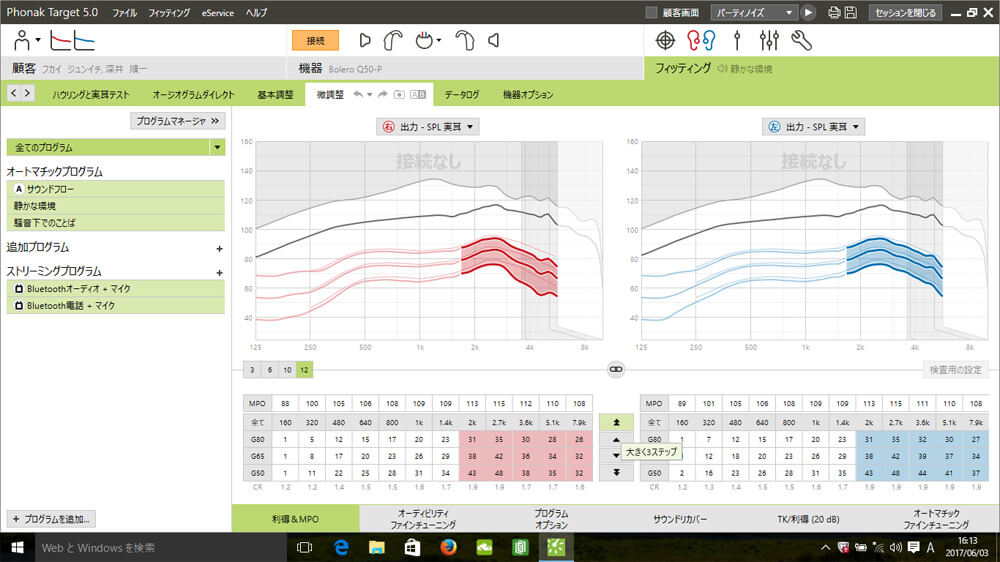Screen dimensions: 1000x562
Task: Open the パーティノイズ sound dropdown
Action: click(754, 12)
